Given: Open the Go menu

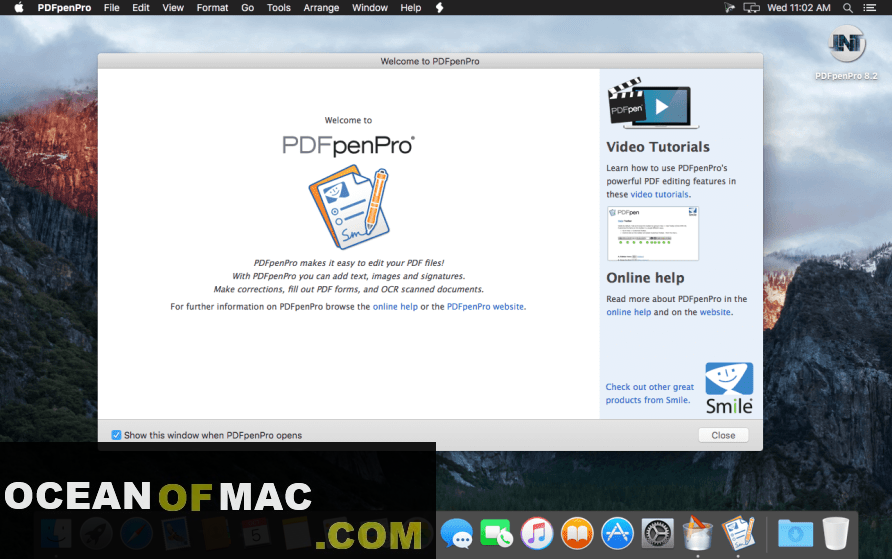Looking at the screenshot, I should [247, 7].
